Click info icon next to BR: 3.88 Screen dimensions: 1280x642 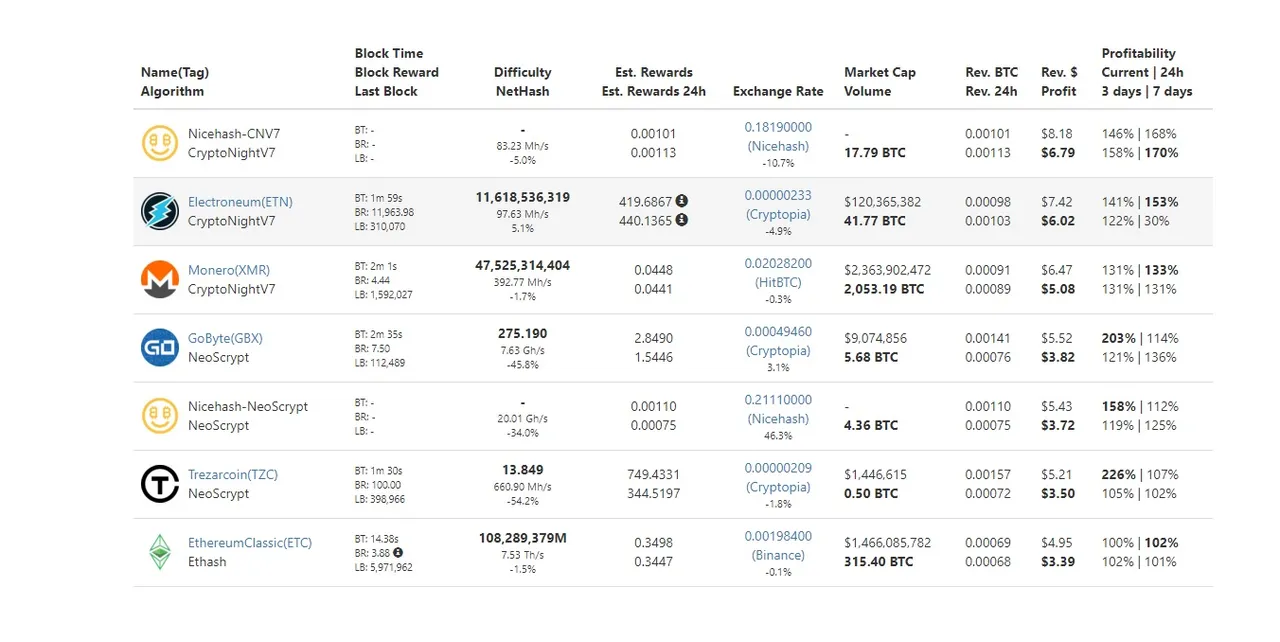pyautogui.click(x=398, y=552)
